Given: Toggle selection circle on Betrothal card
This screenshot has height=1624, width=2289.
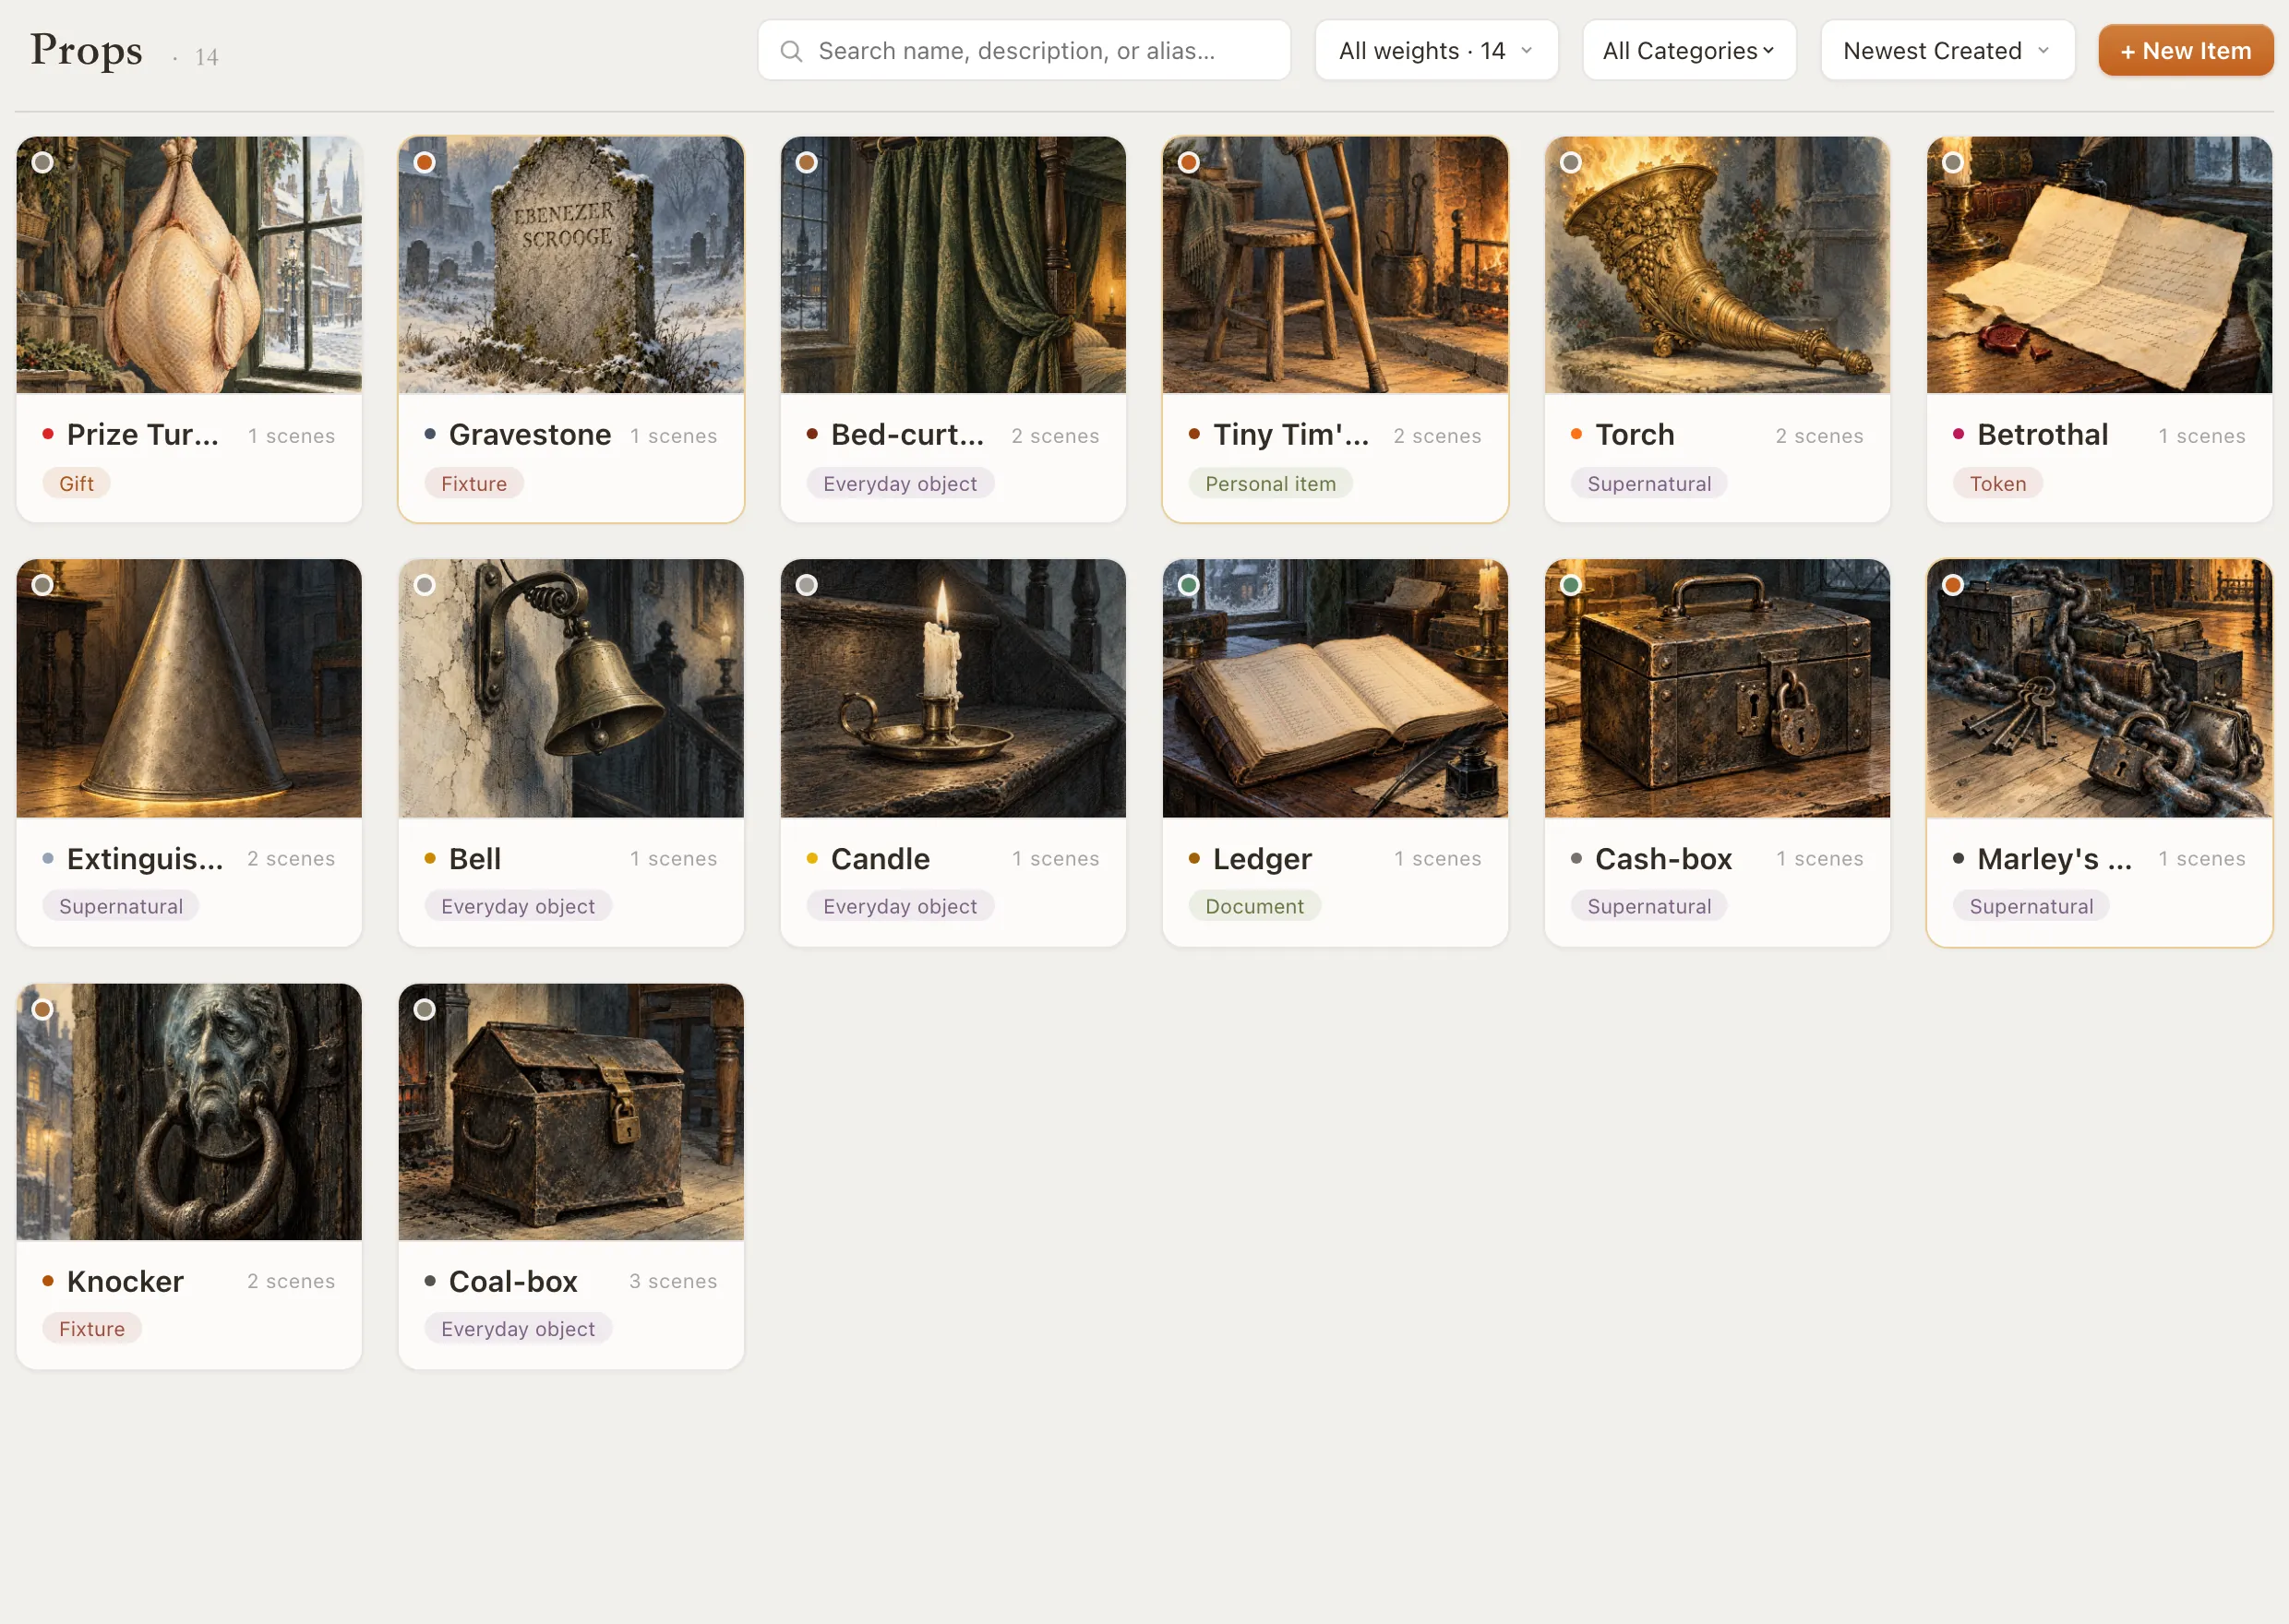Looking at the screenshot, I should point(1953,162).
